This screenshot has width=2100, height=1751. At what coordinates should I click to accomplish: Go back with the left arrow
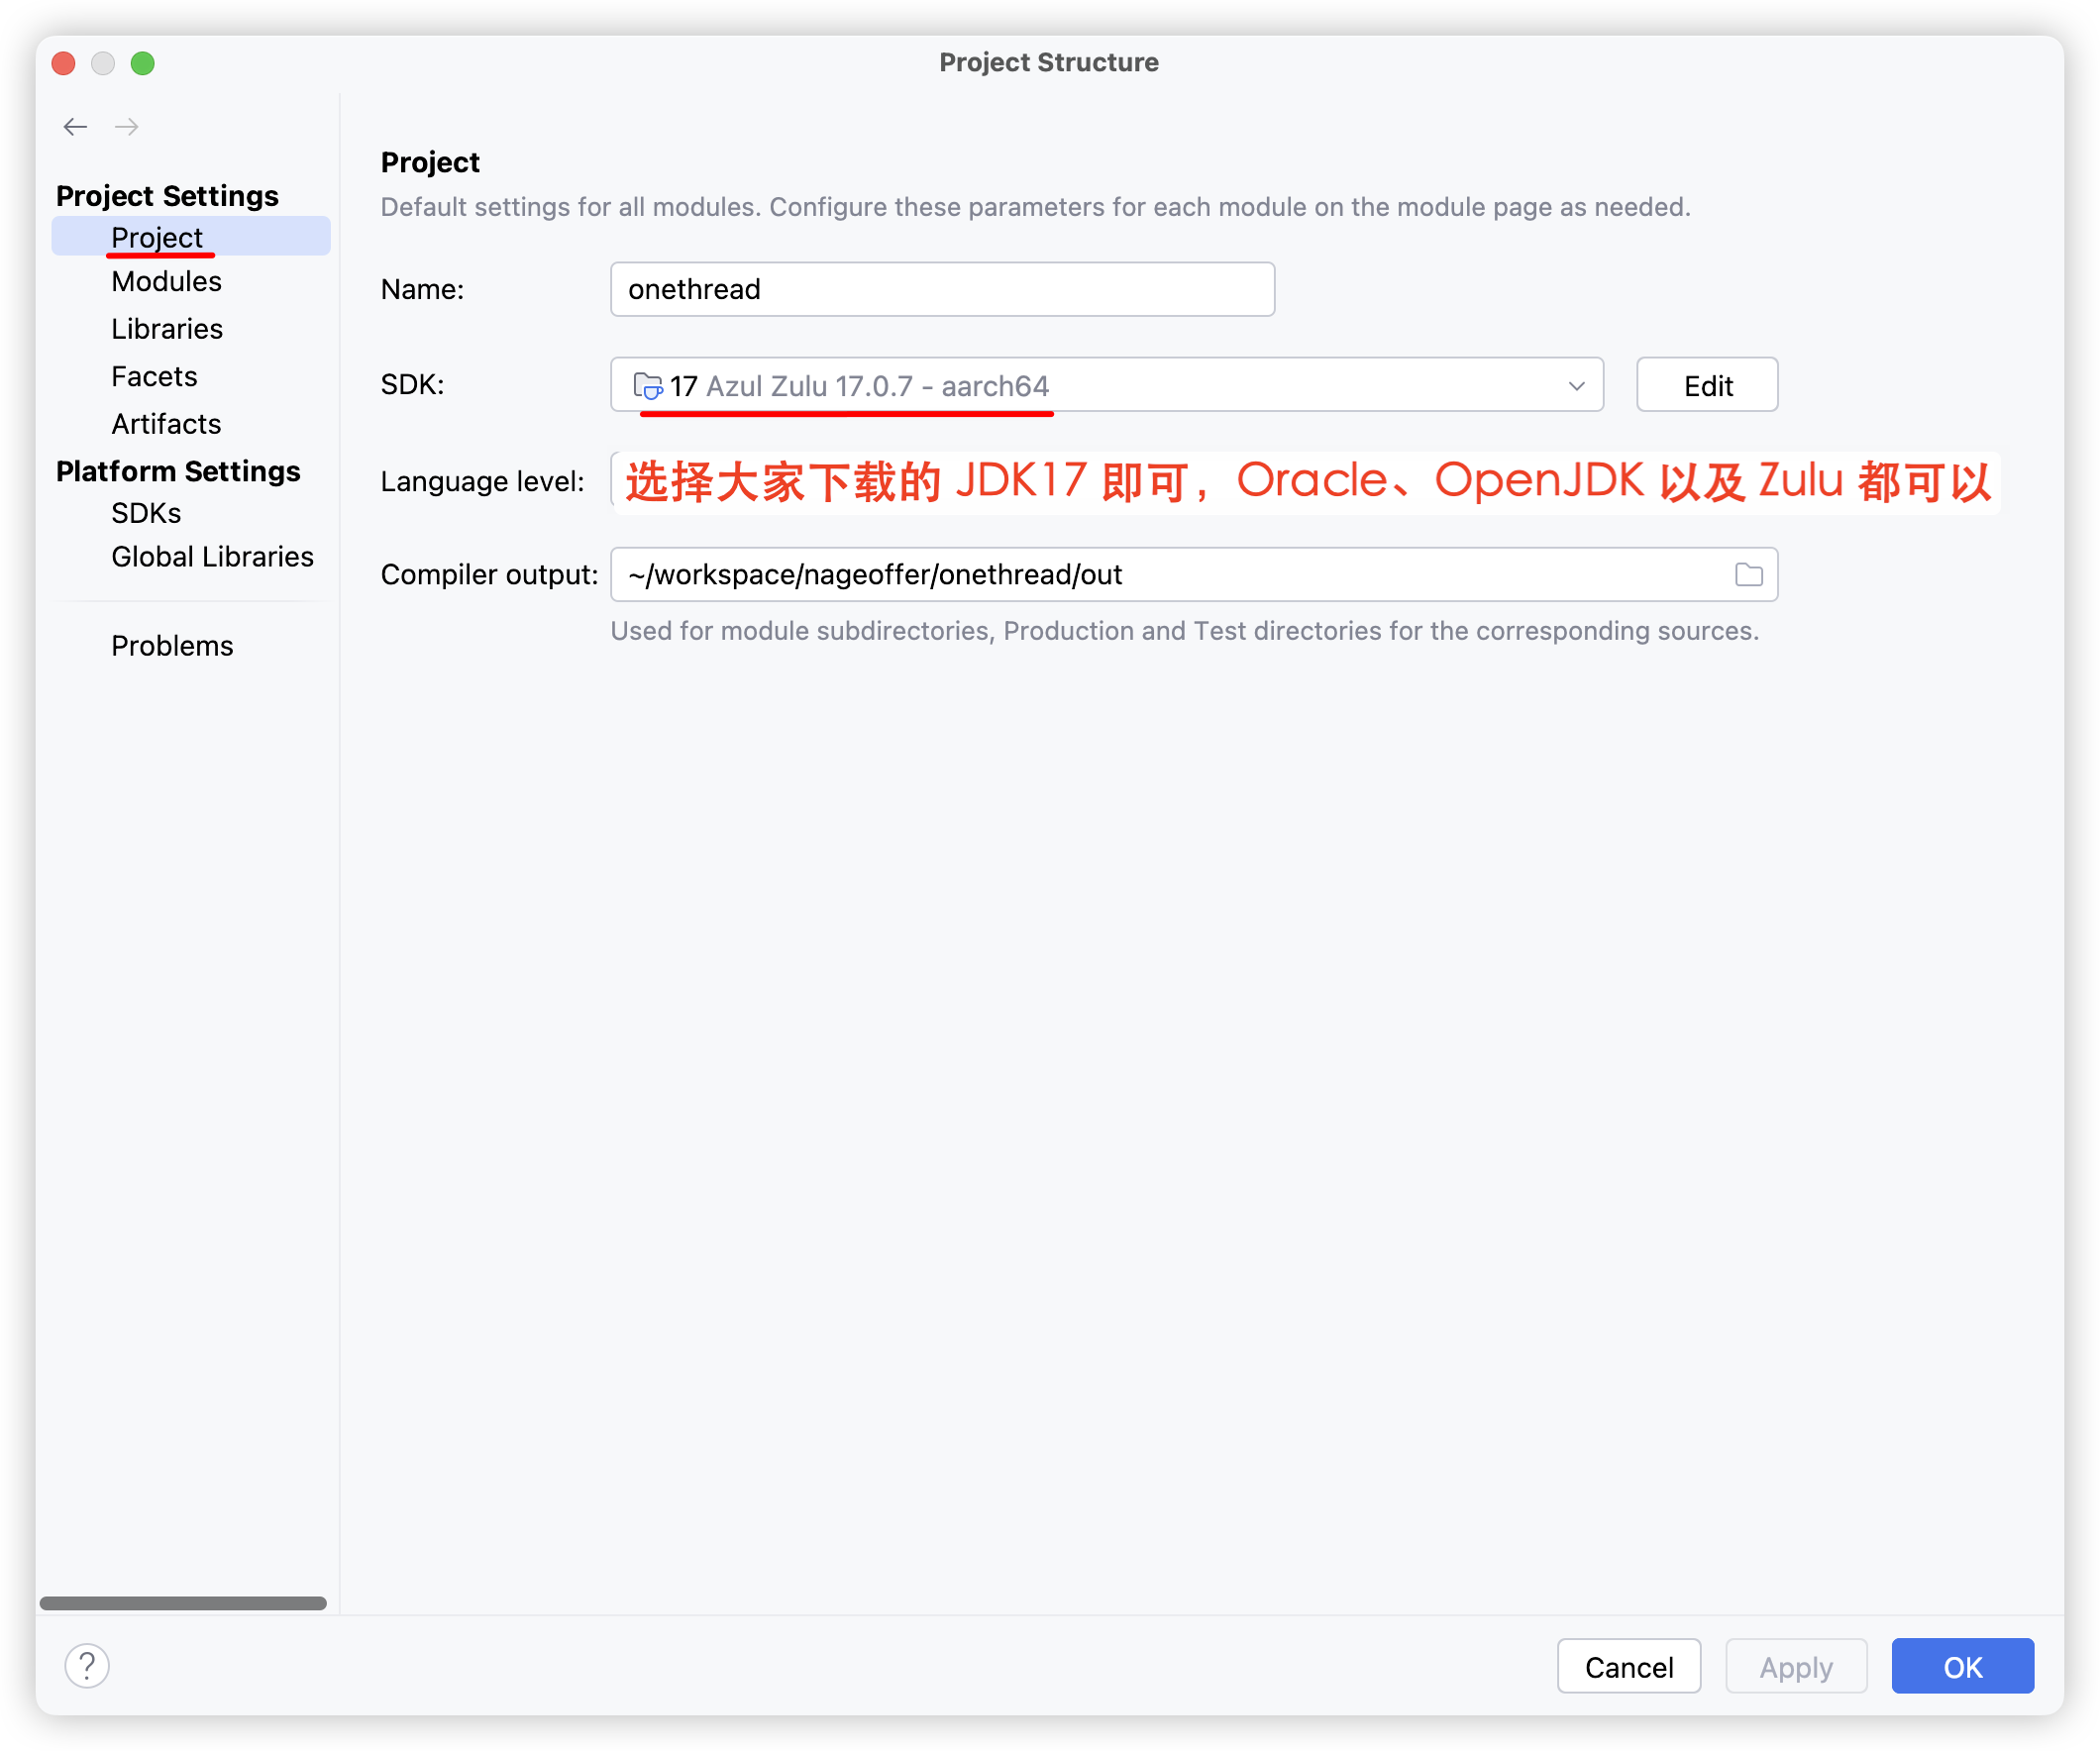click(75, 127)
